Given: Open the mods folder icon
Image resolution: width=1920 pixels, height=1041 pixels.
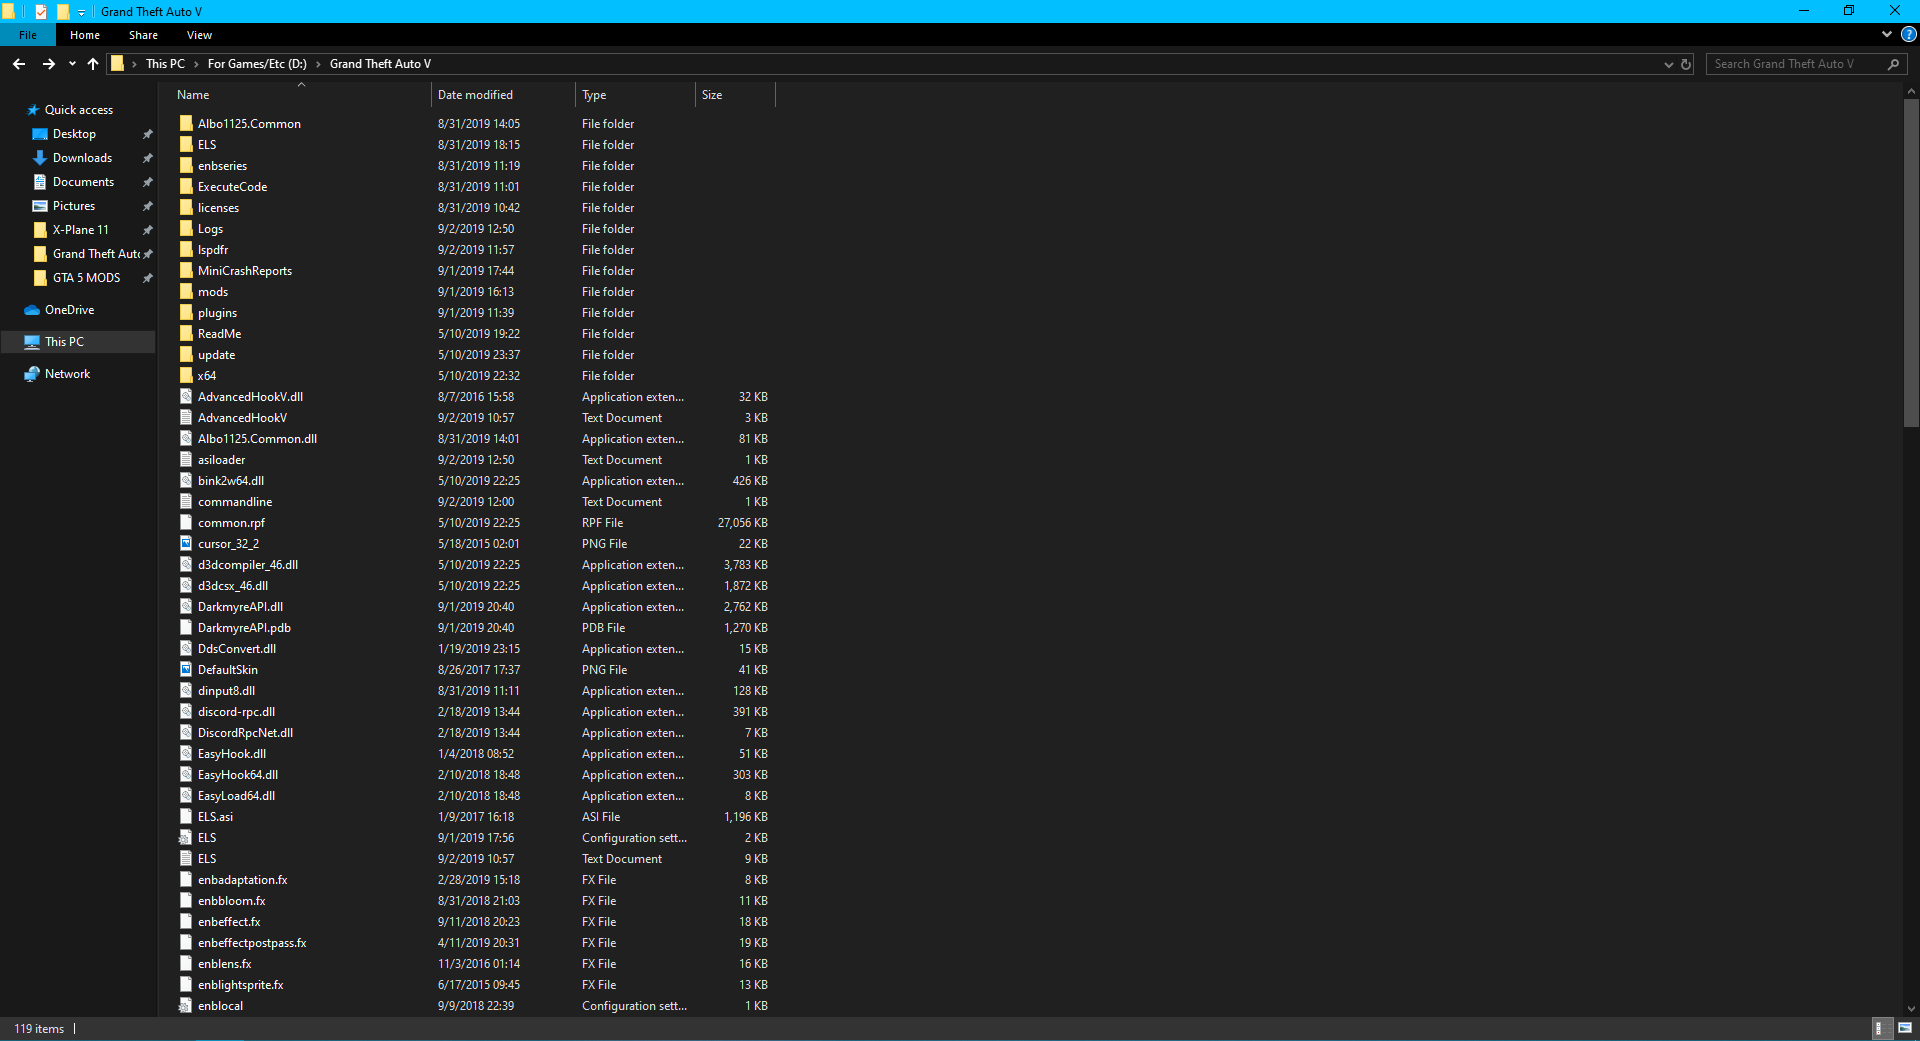Looking at the screenshot, I should (186, 292).
